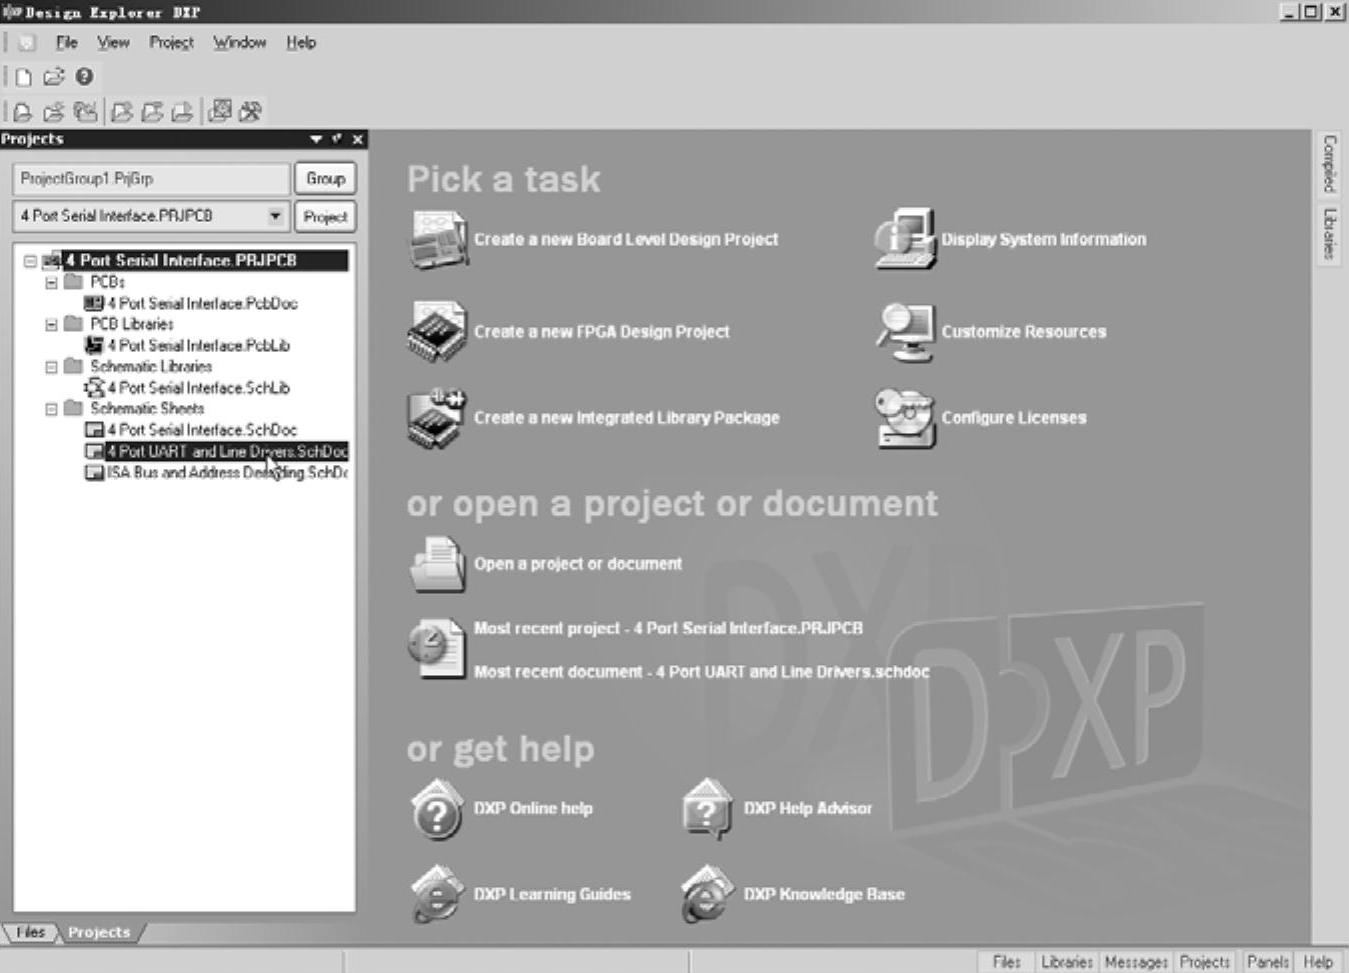
Task: Switch to the Files tab
Action: [x=31, y=932]
